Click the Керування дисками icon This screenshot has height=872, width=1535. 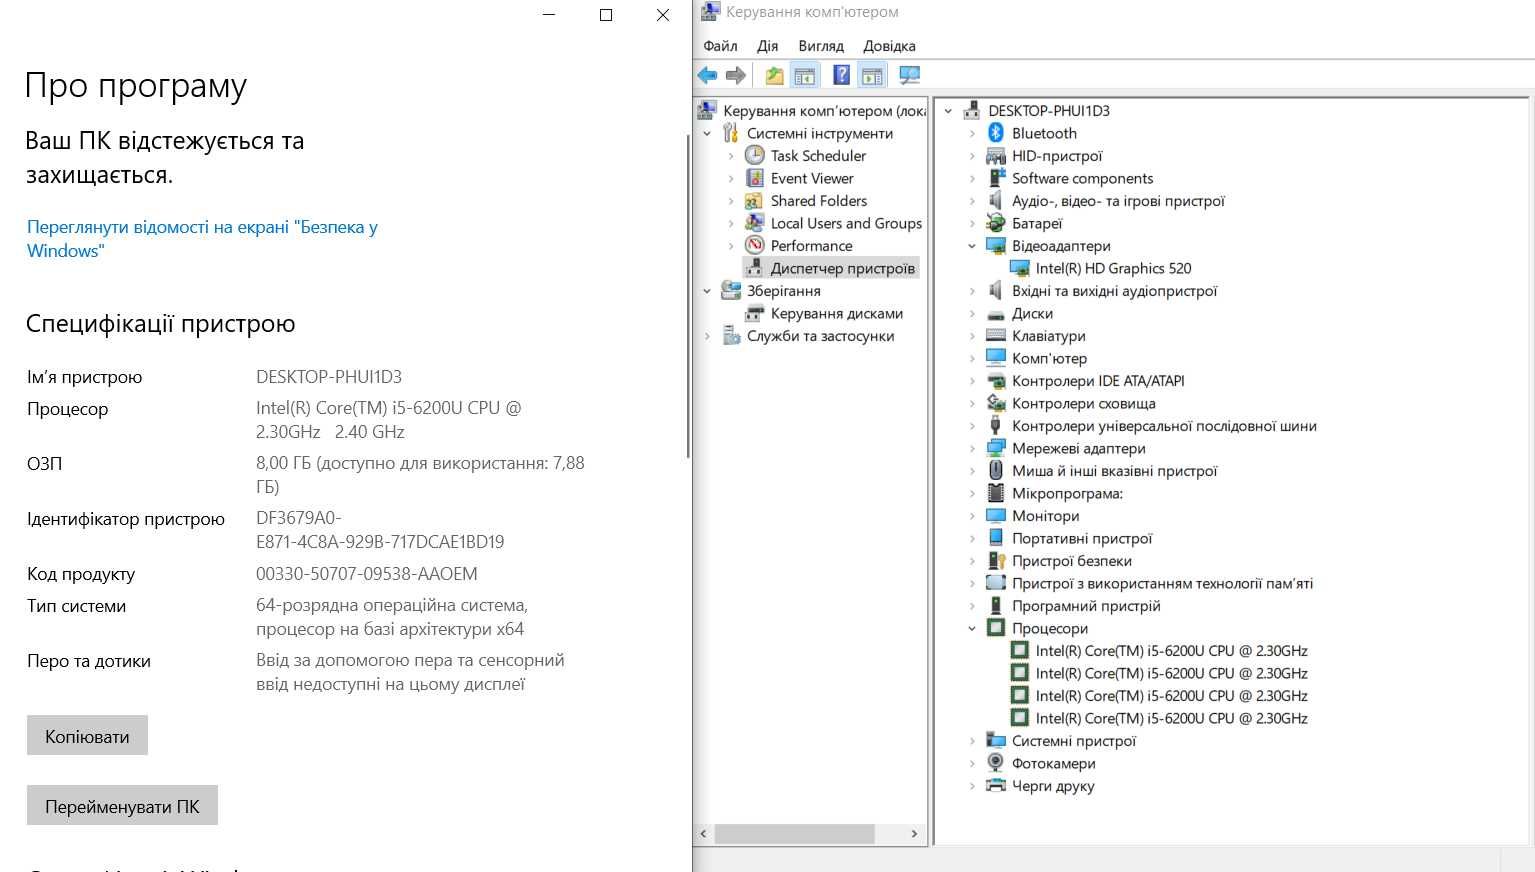pos(755,313)
